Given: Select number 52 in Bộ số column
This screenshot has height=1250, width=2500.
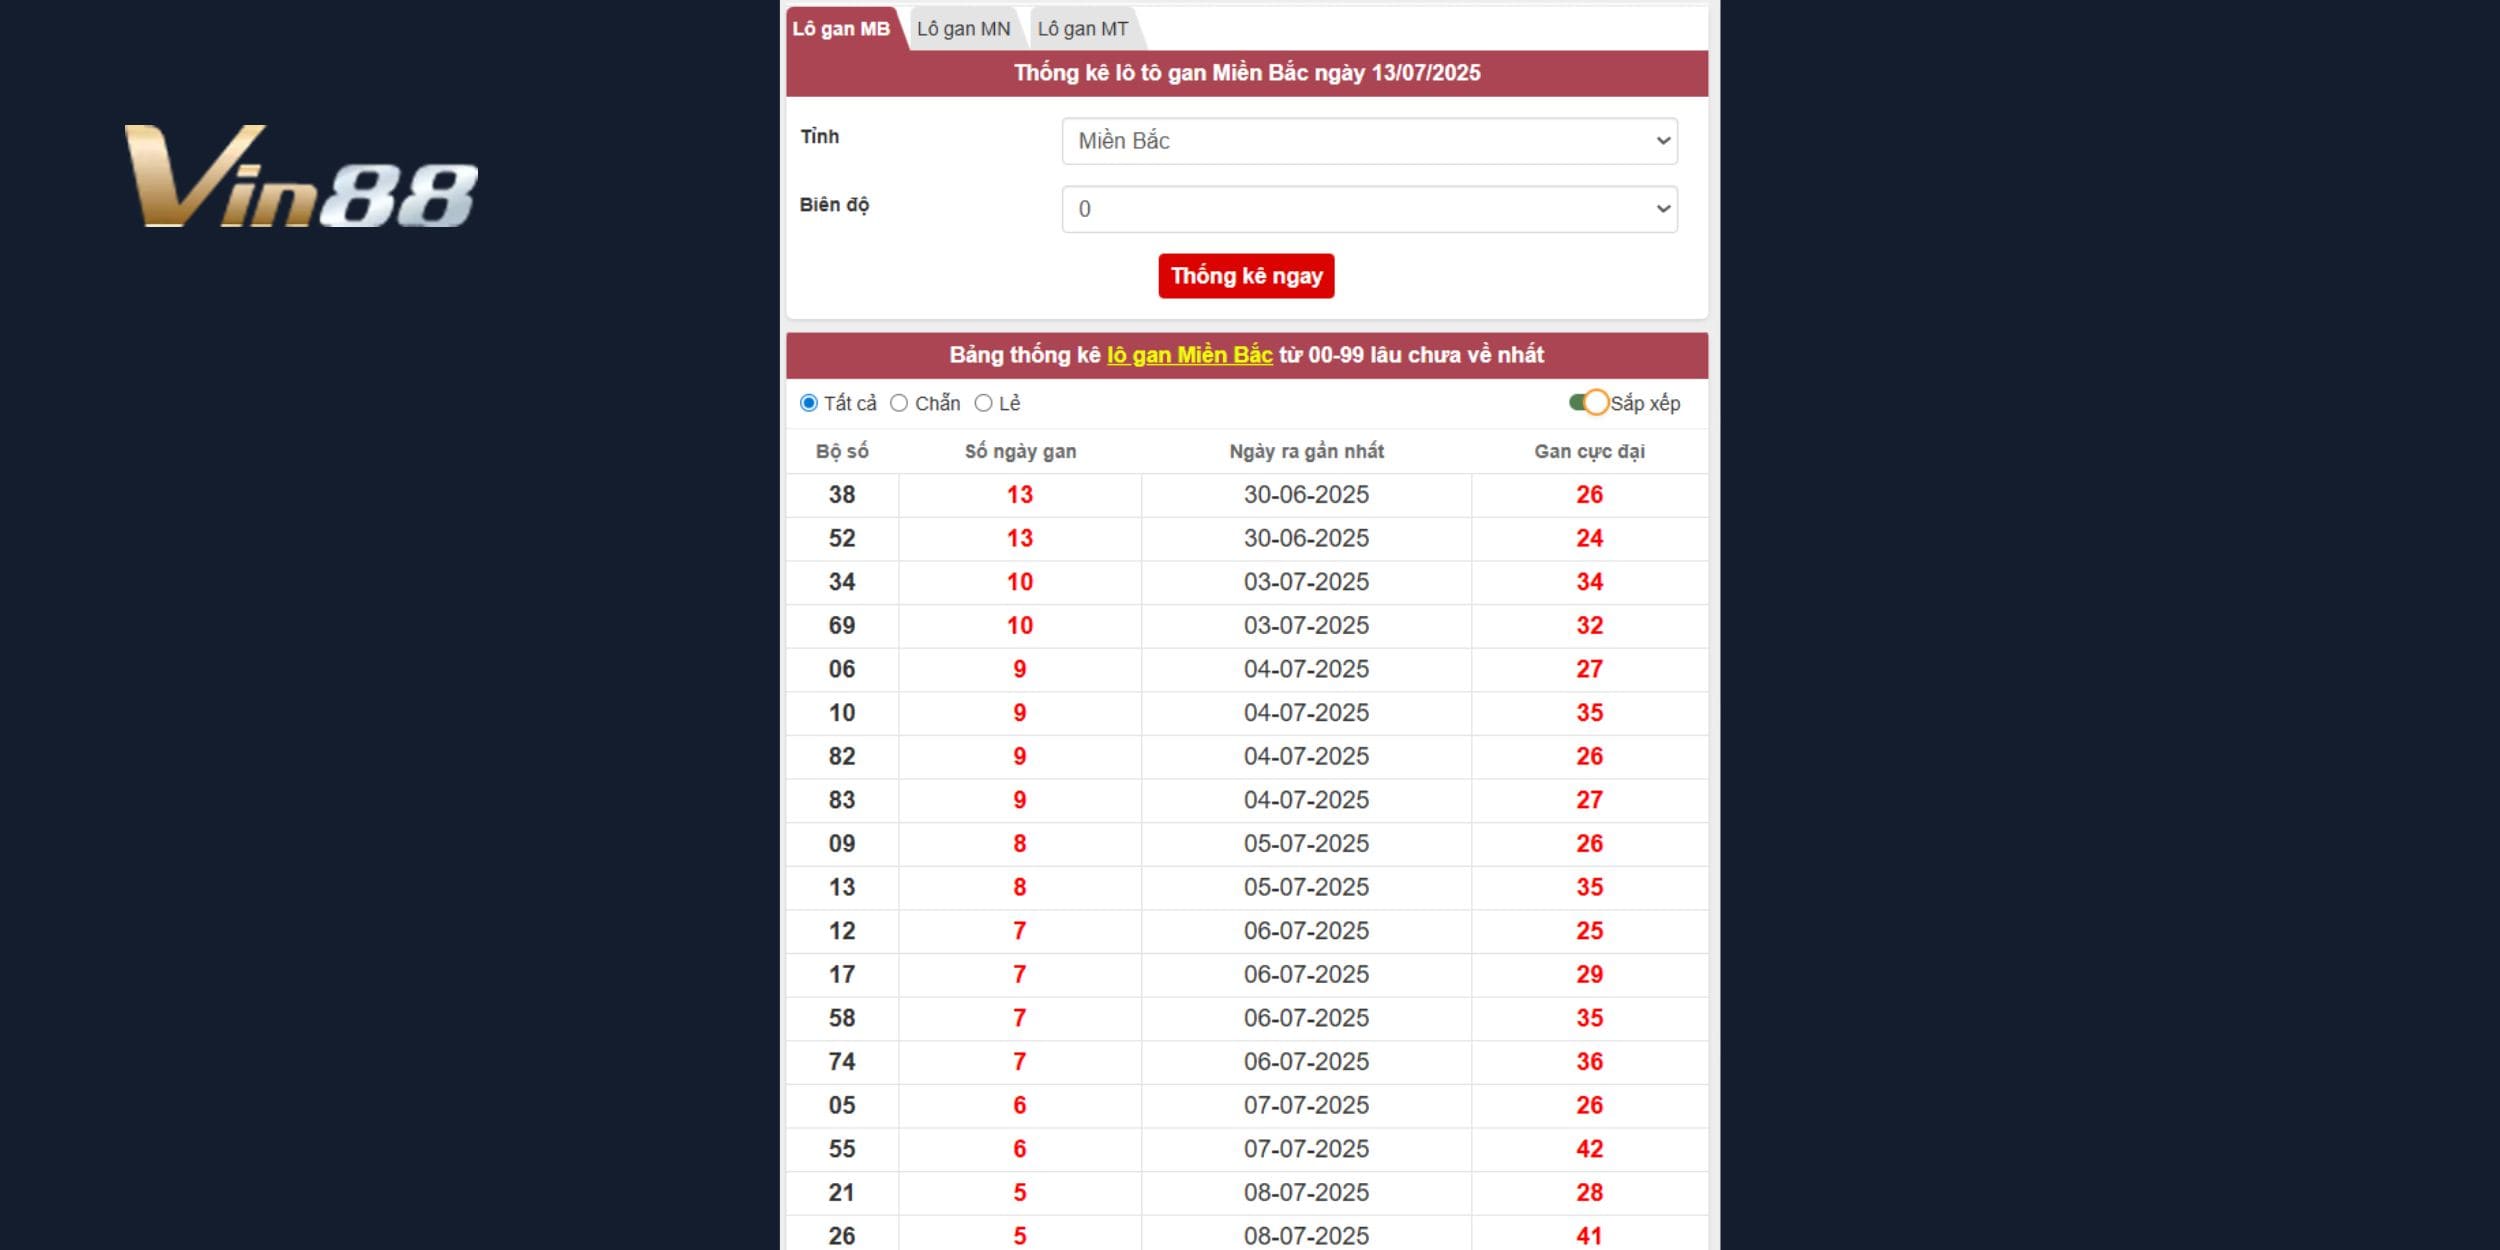Looking at the screenshot, I should coord(842,539).
